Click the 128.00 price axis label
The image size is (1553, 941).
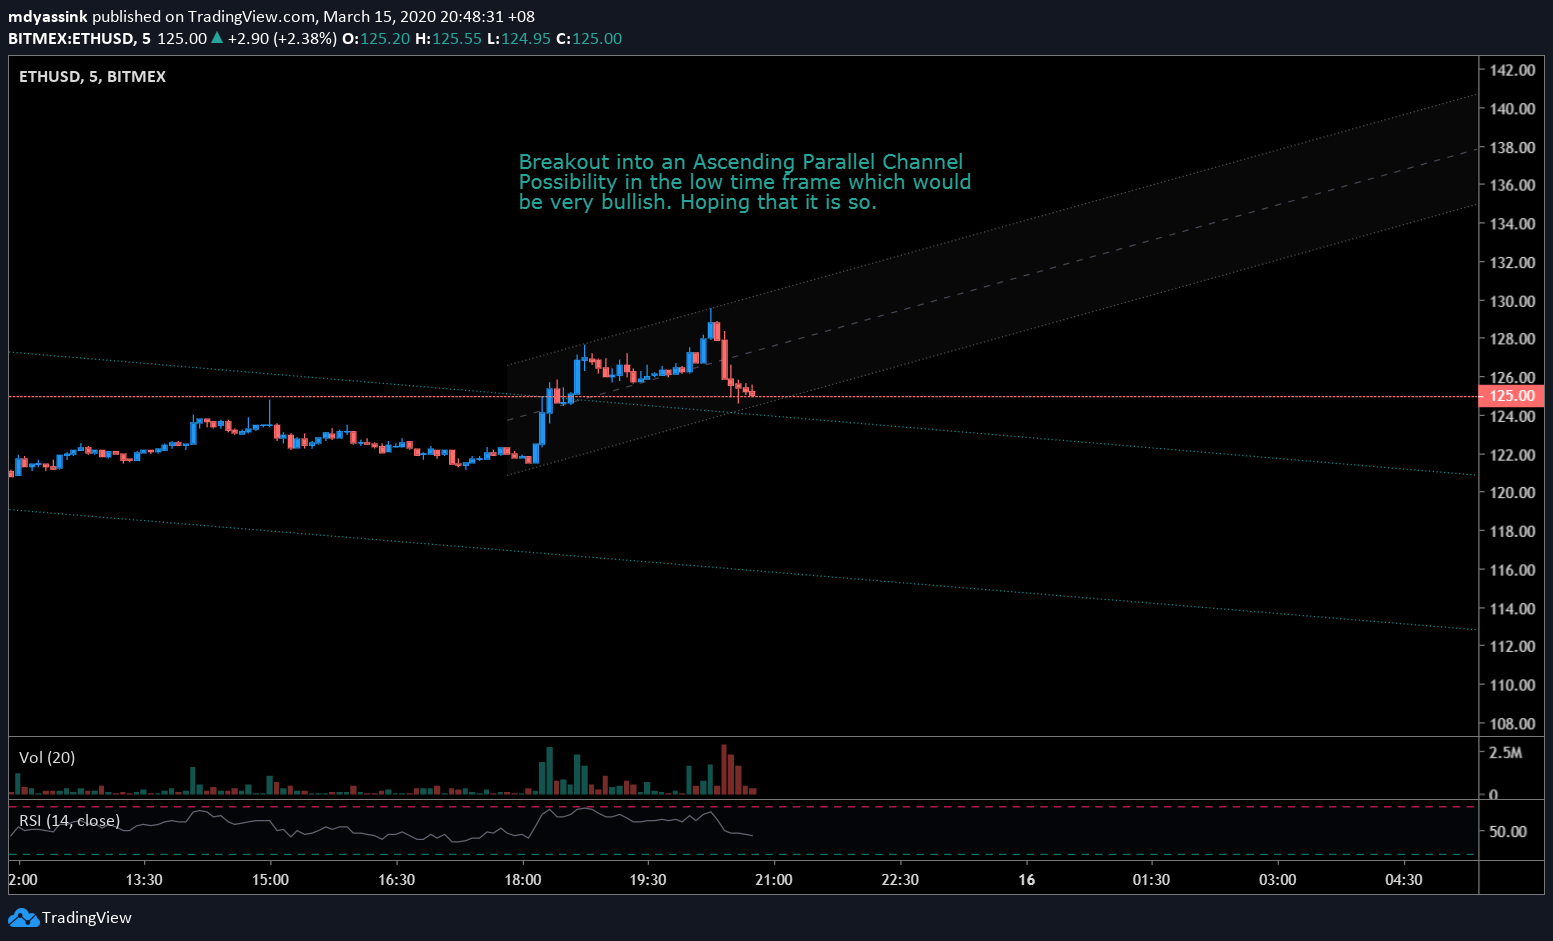pyautogui.click(x=1512, y=339)
